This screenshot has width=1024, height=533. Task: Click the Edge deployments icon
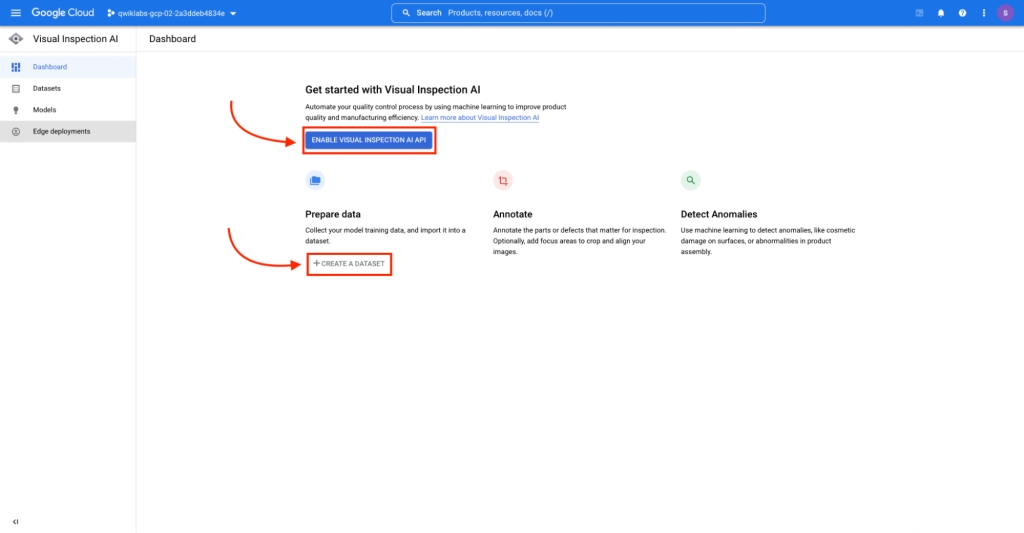coord(16,132)
